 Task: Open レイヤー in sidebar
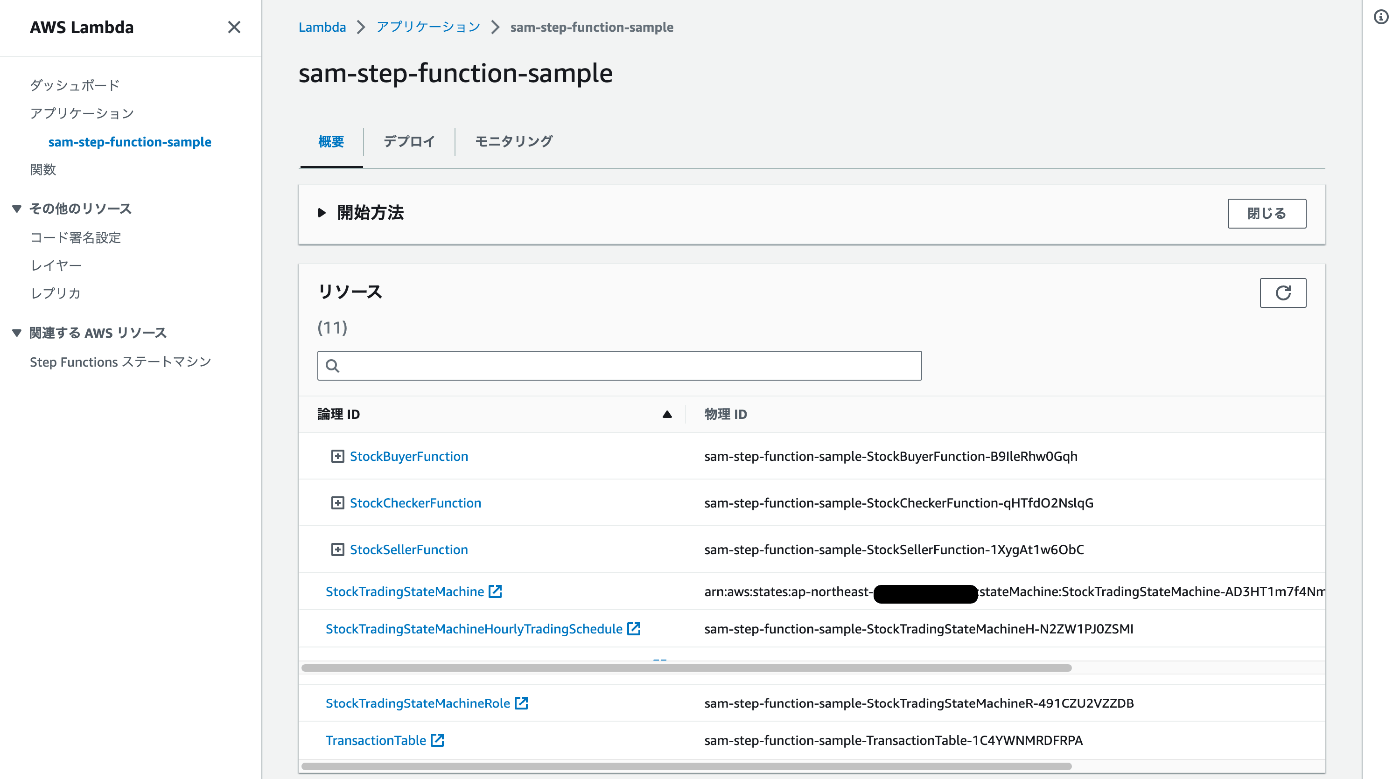[56, 266]
